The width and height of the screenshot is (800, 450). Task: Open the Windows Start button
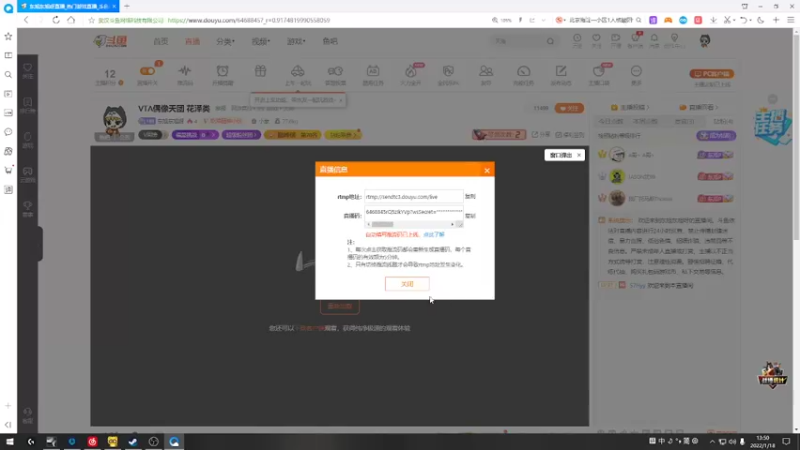(10, 441)
